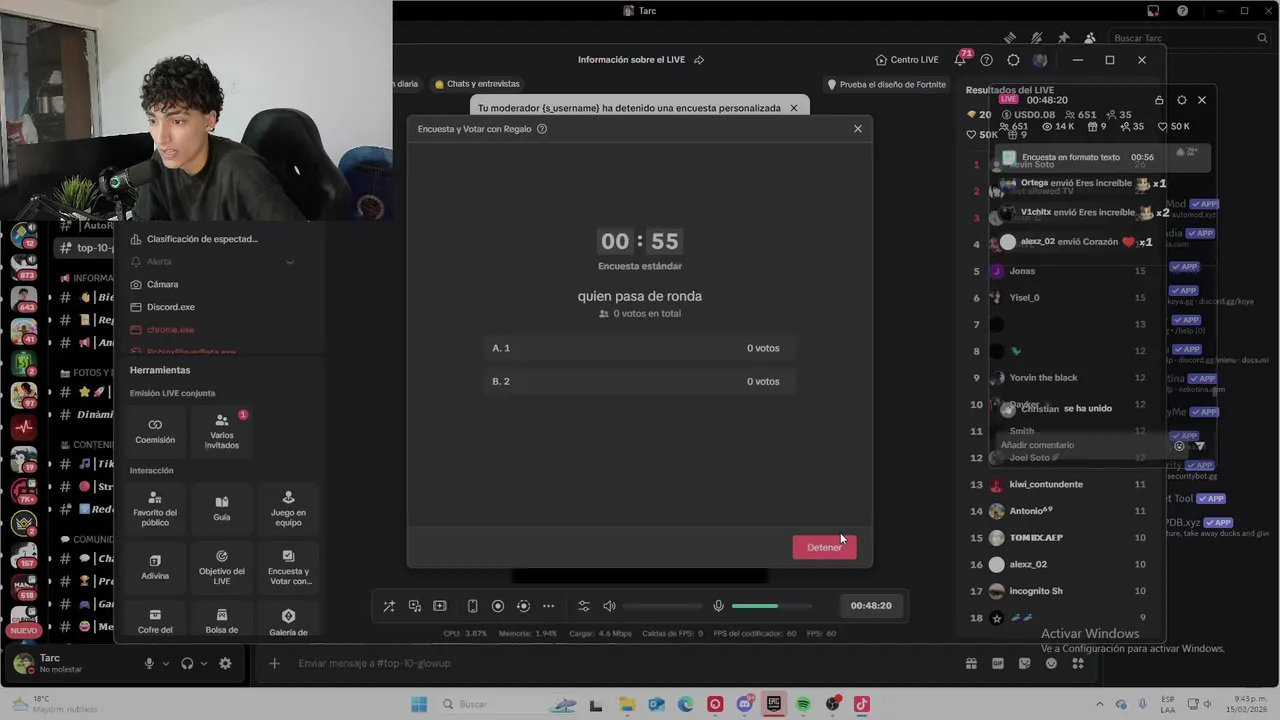
Task: Open audio mixer settings sliders icon
Action: pos(584,606)
